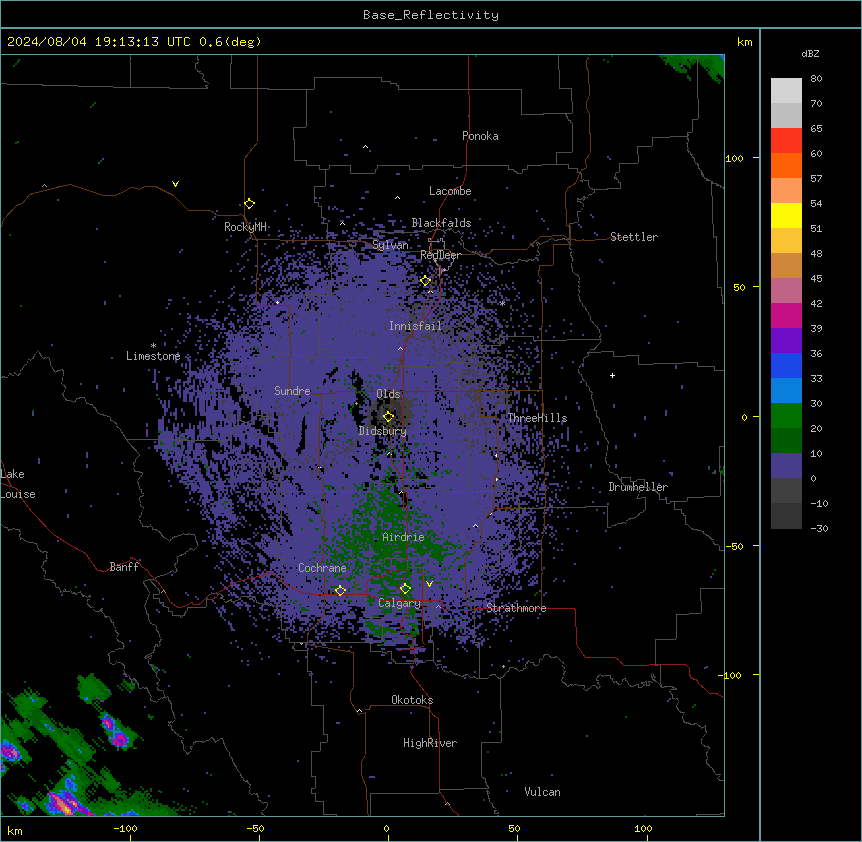Screen dimensions: 862x842
Task: Click the Lake Louise label
Action: pos(18,484)
